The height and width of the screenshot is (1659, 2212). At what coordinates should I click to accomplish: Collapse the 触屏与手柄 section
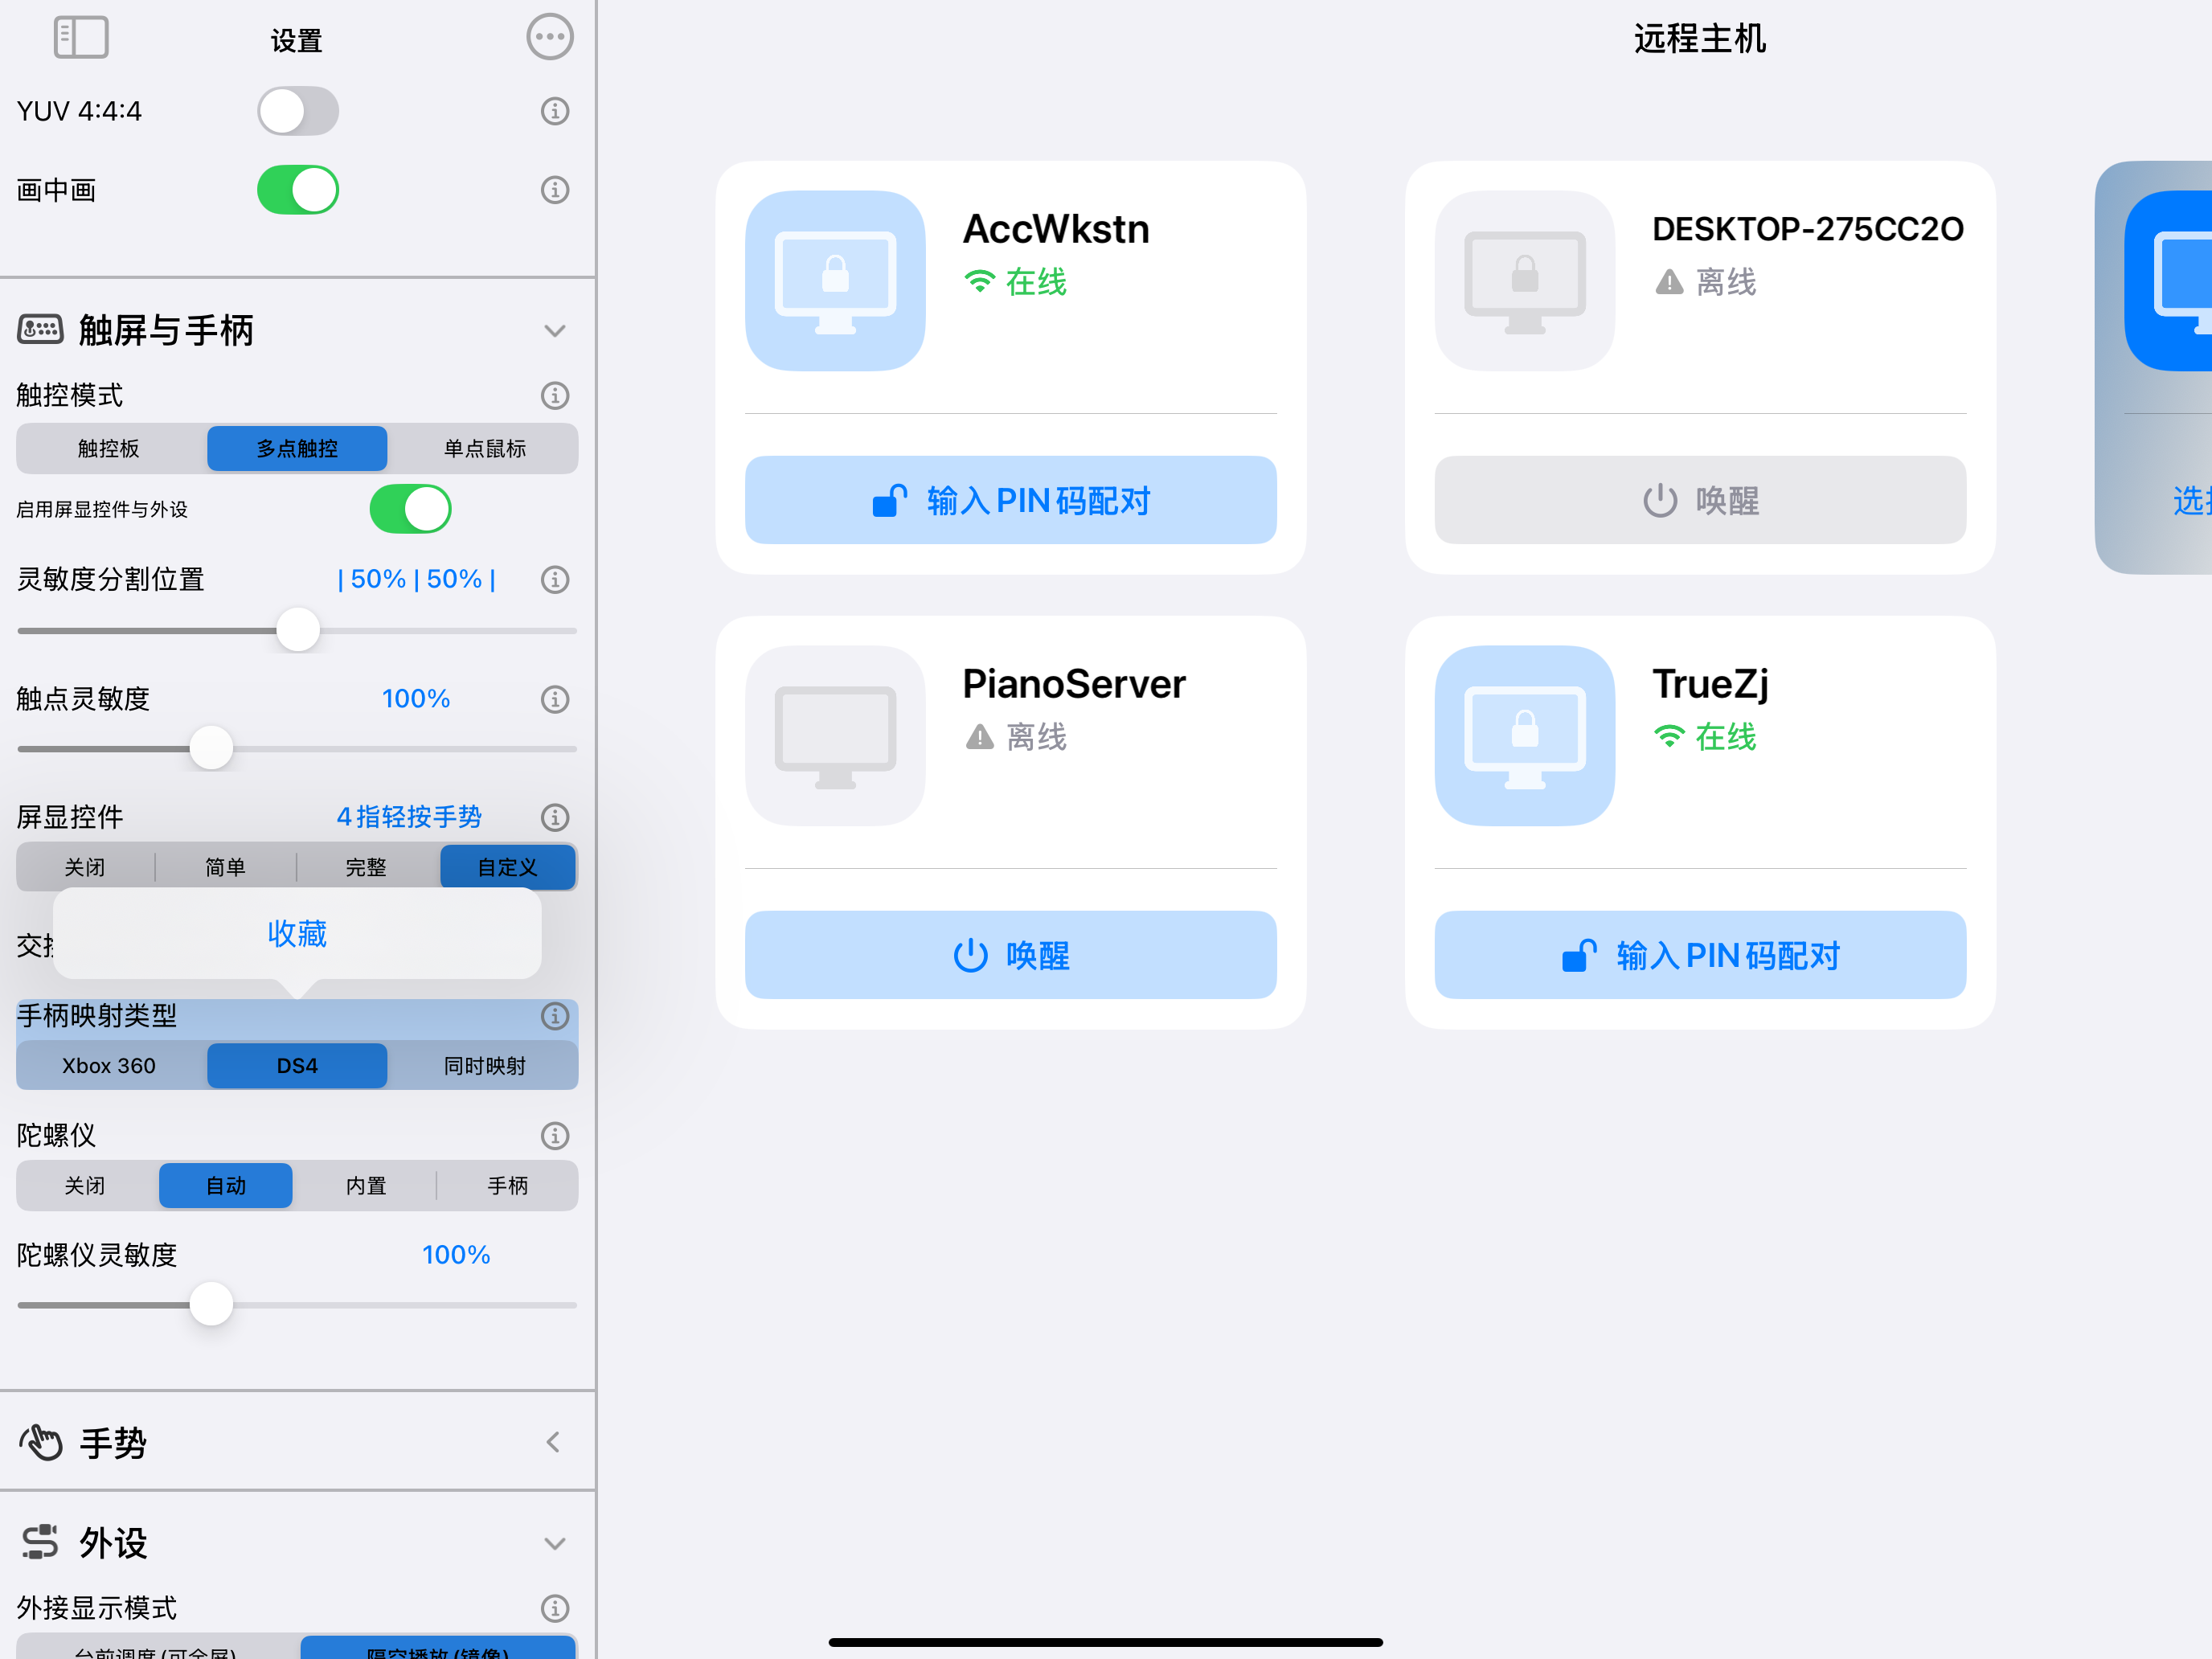(555, 331)
